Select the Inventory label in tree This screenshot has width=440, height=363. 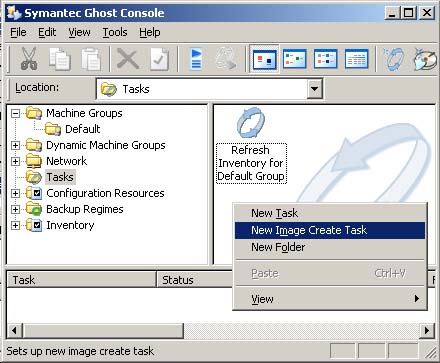coord(70,225)
